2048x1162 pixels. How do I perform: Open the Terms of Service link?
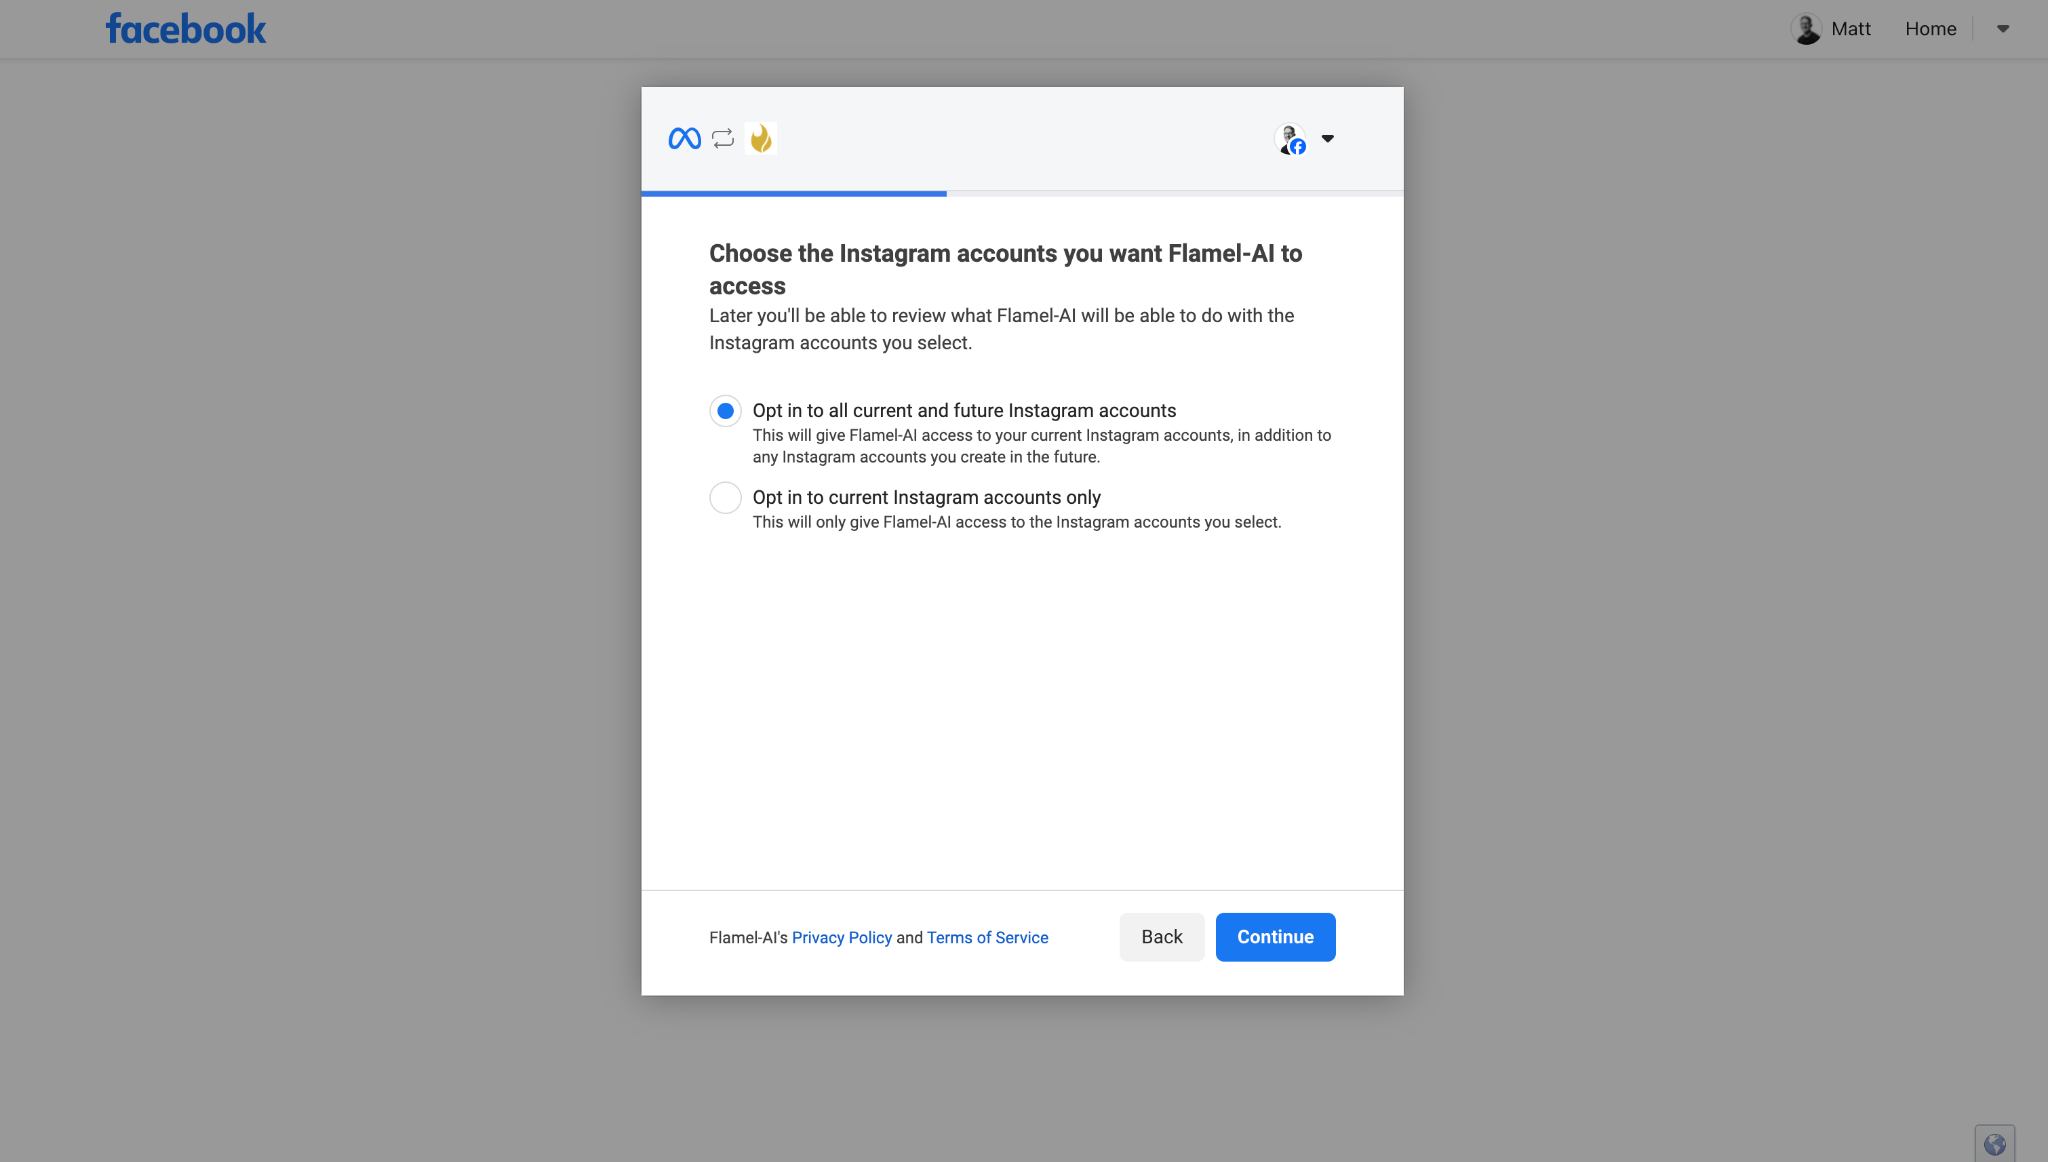click(987, 938)
